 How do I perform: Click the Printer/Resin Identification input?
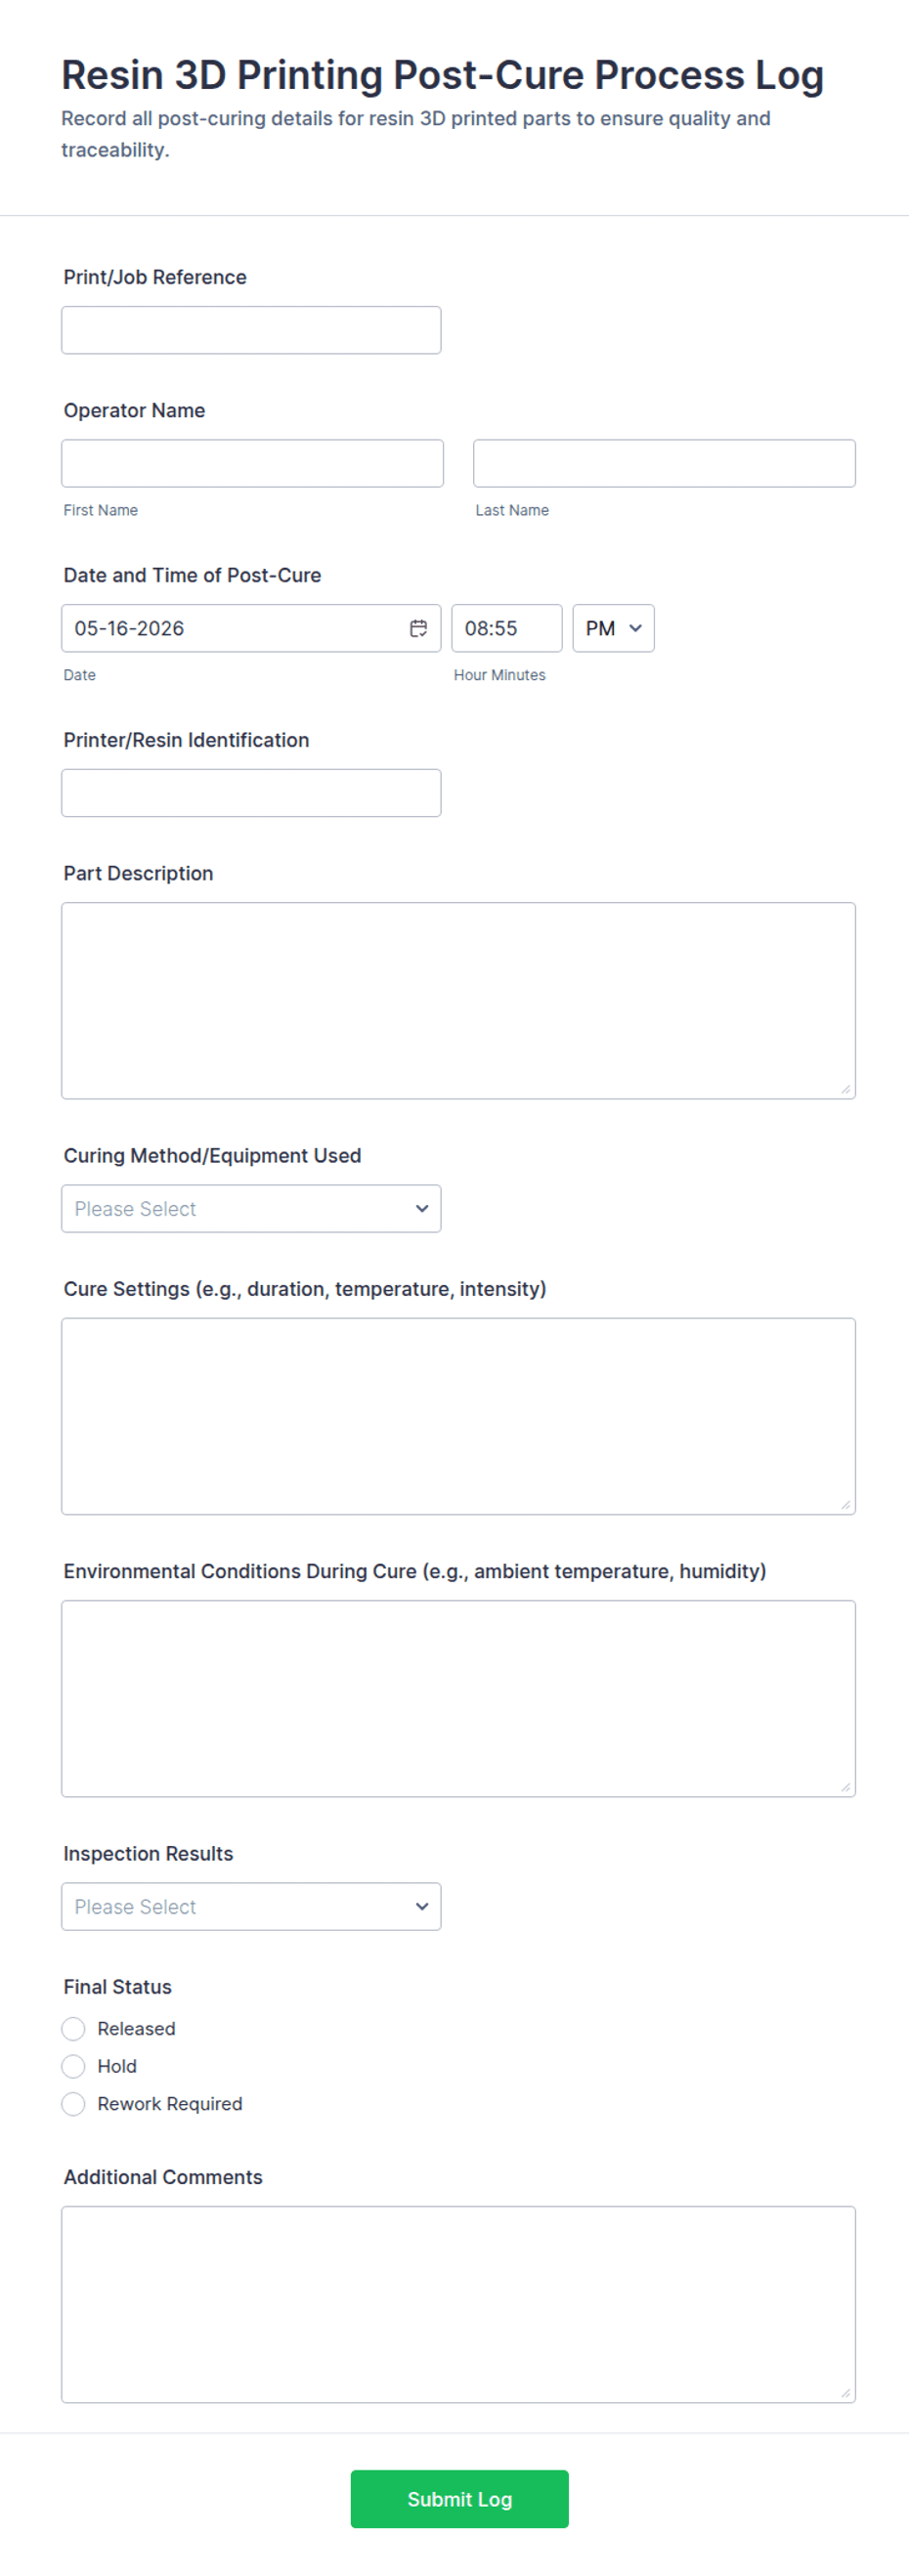[251, 793]
